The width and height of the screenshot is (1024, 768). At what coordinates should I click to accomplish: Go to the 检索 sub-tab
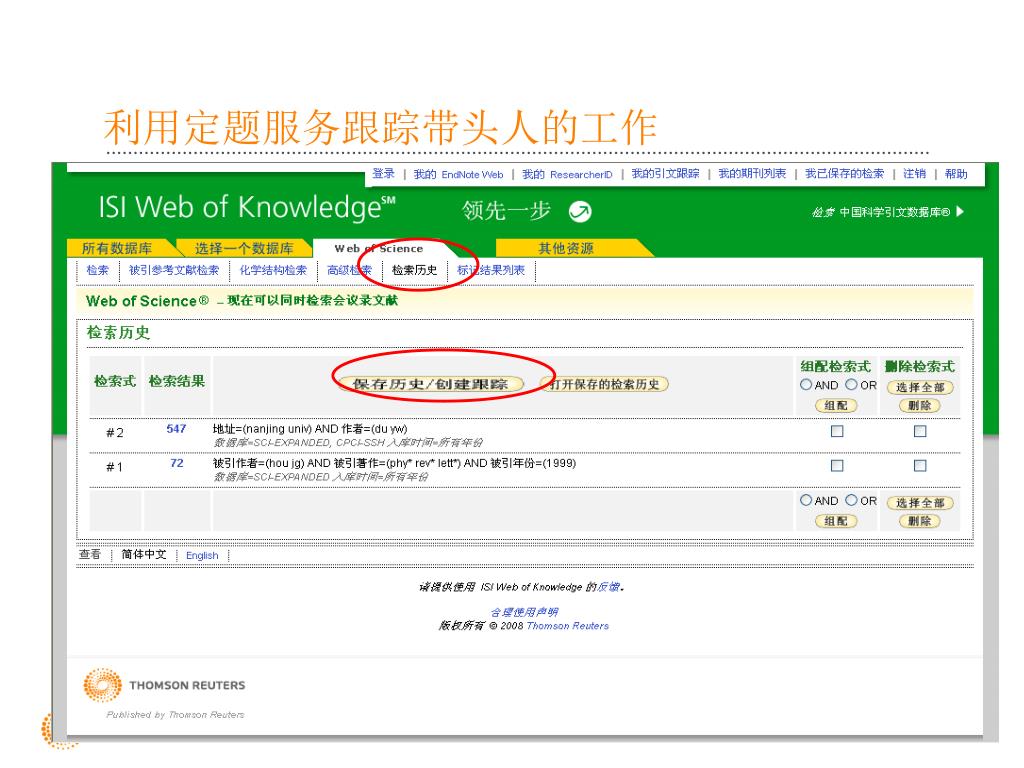97,270
